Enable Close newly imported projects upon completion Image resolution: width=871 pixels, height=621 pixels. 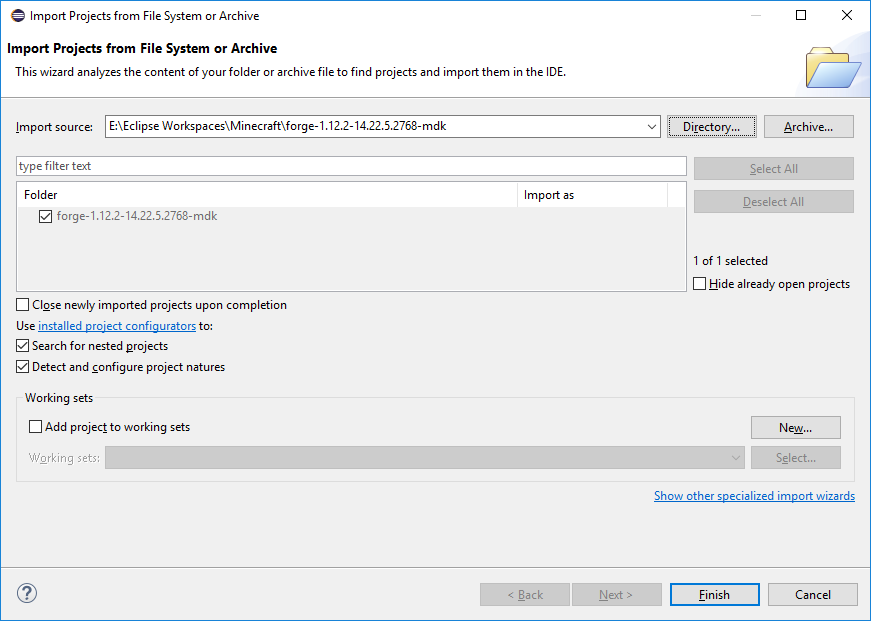[23, 305]
